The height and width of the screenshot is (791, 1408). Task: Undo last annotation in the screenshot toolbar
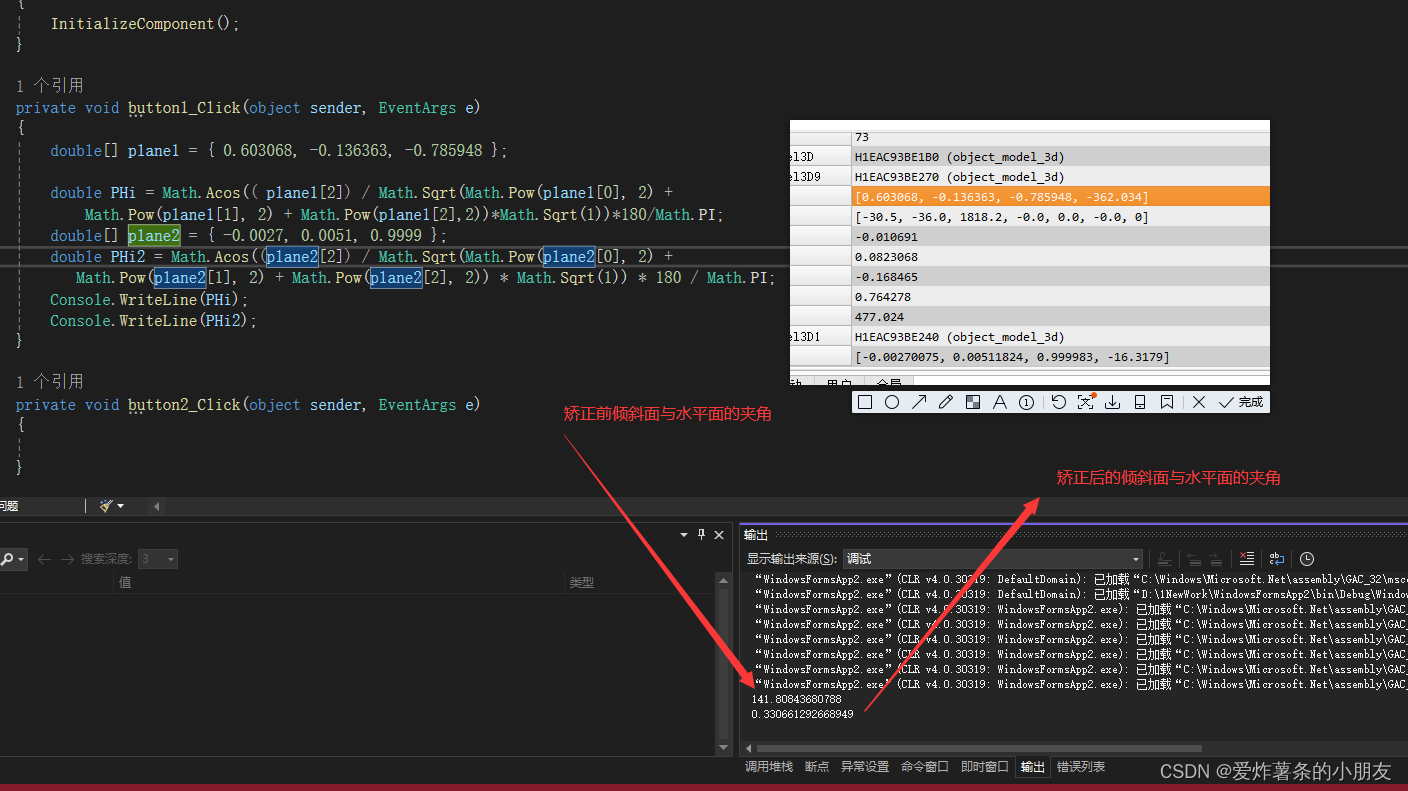pos(1059,402)
